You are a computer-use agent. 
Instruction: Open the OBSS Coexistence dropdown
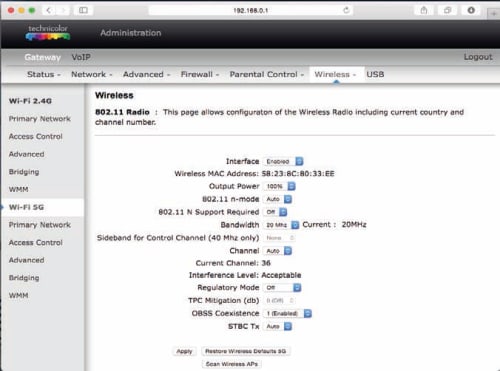point(287,313)
